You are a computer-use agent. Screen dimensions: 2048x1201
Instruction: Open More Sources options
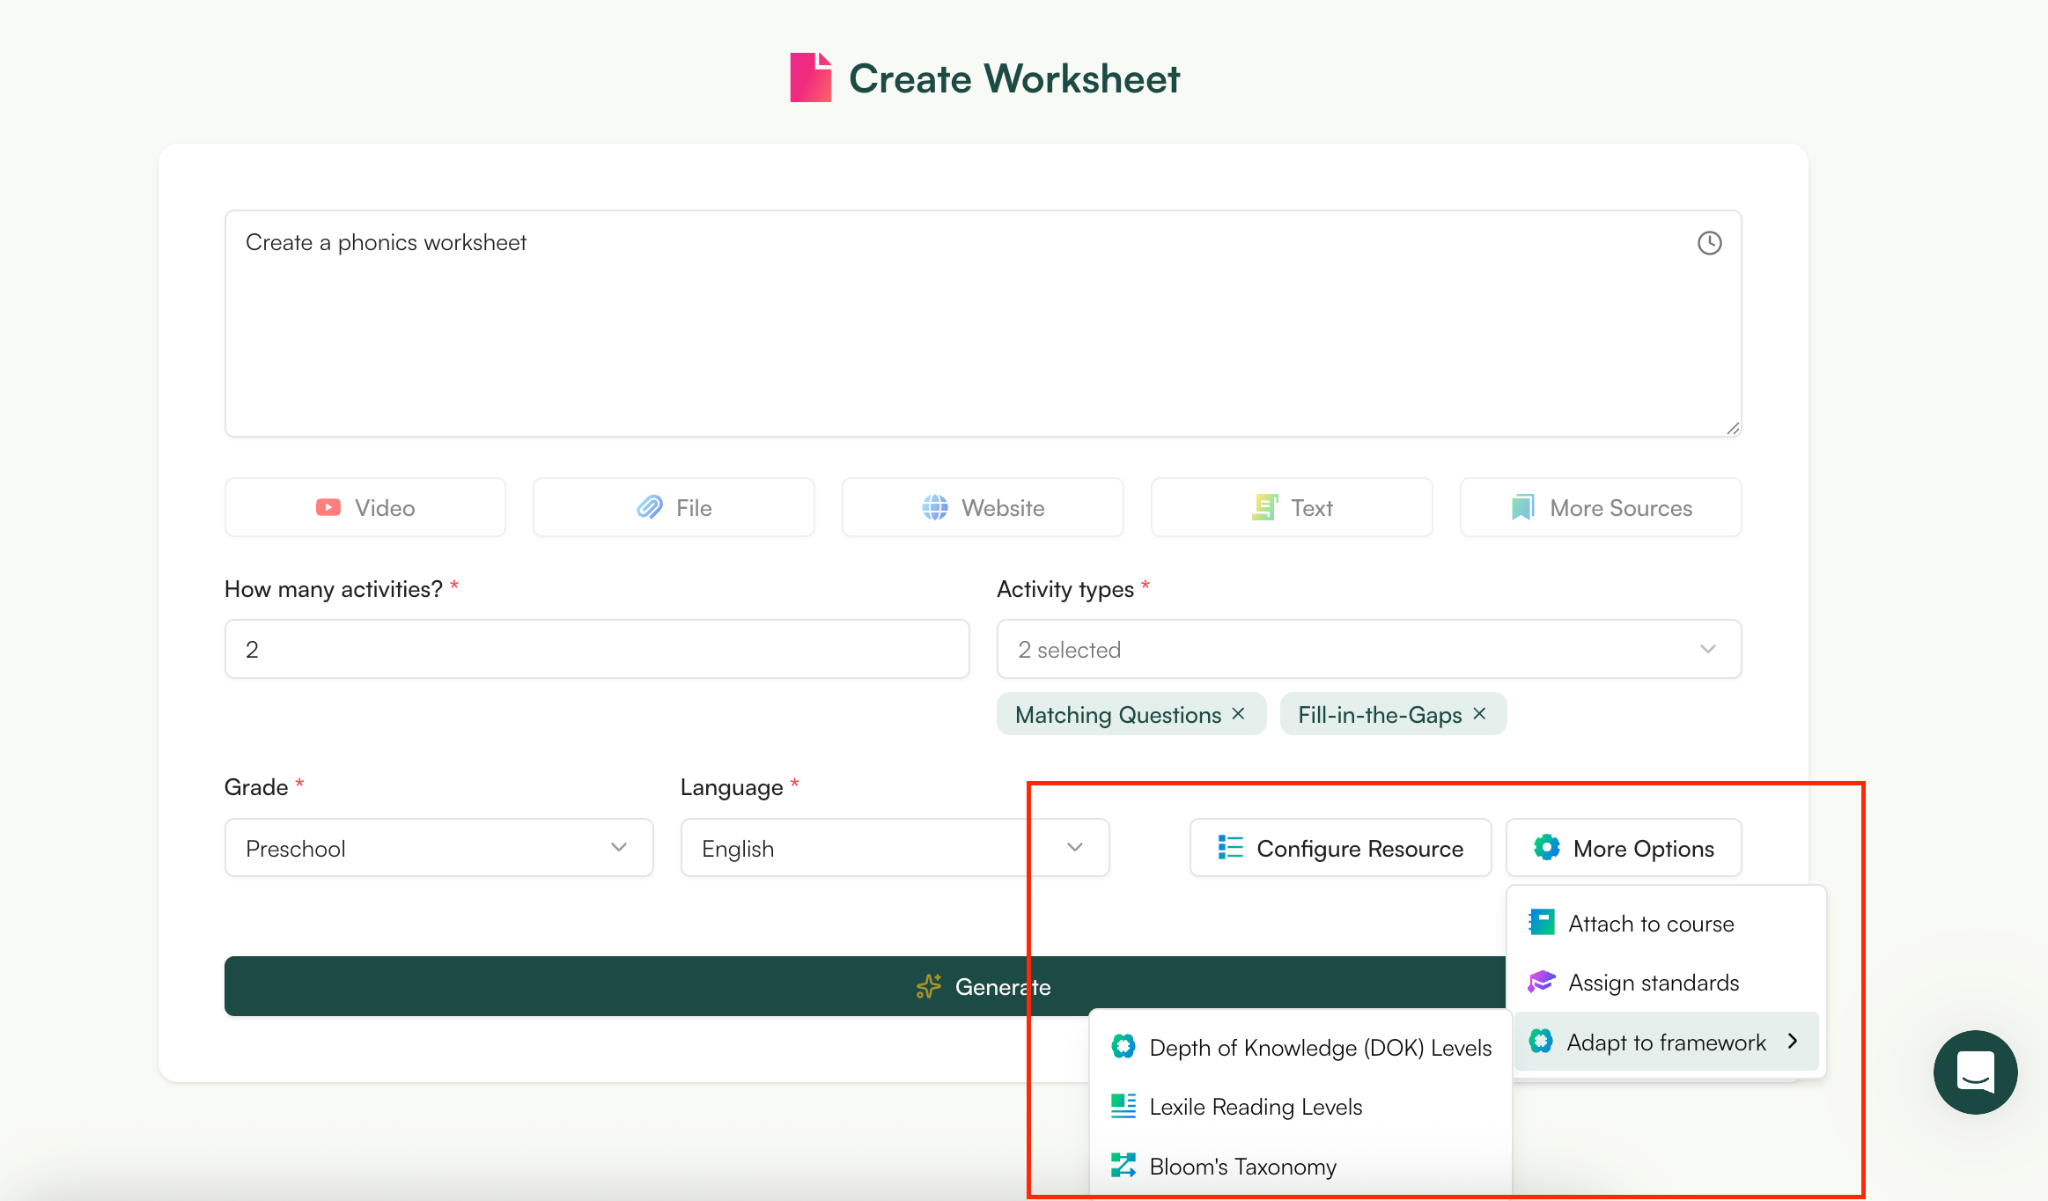1600,508
